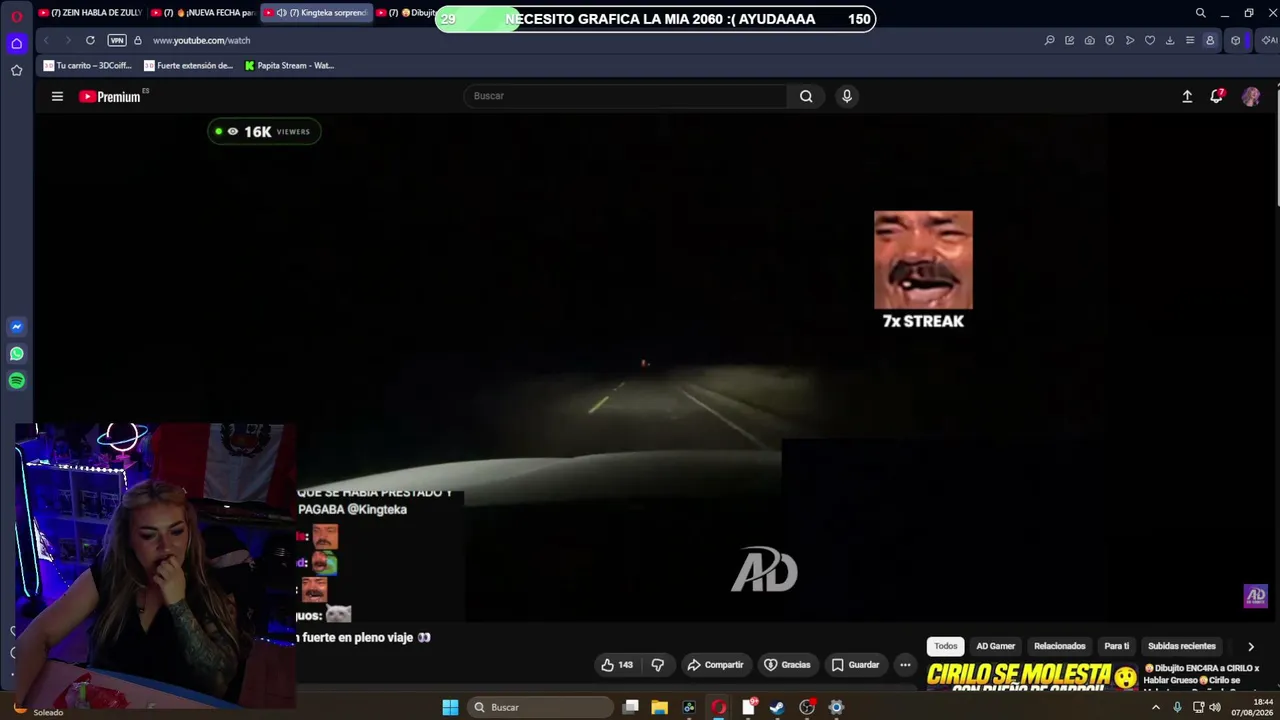Expand the system tray hidden icons
Image resolution: width=1280 pixels, height=720 pixels.
[1156, 707]
